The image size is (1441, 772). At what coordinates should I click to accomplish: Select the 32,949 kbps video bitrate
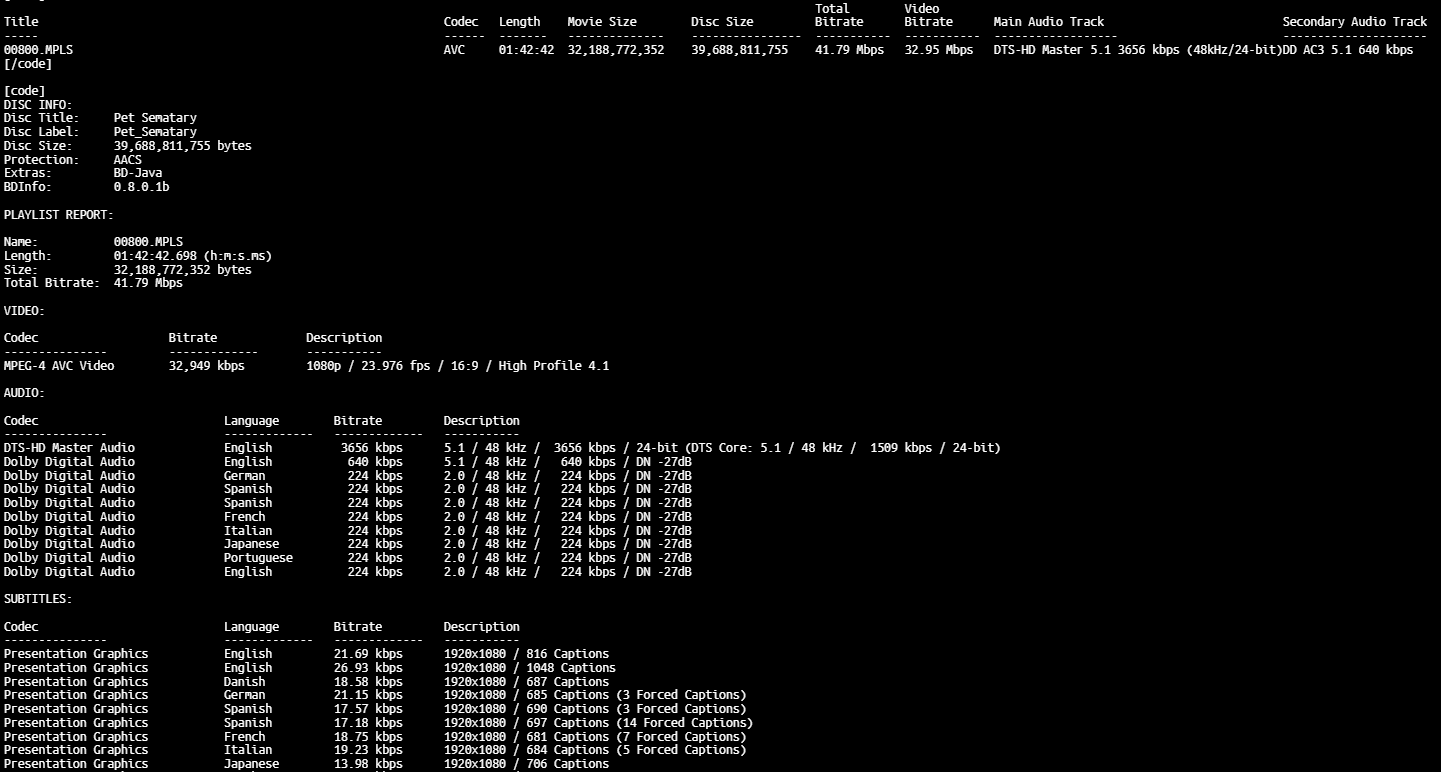[206, 366]
